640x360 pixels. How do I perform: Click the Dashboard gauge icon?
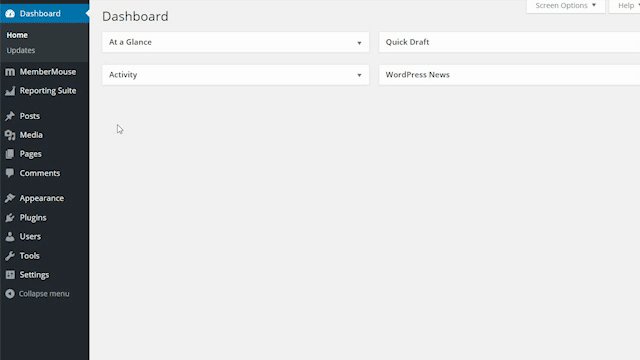click(10, 13)
